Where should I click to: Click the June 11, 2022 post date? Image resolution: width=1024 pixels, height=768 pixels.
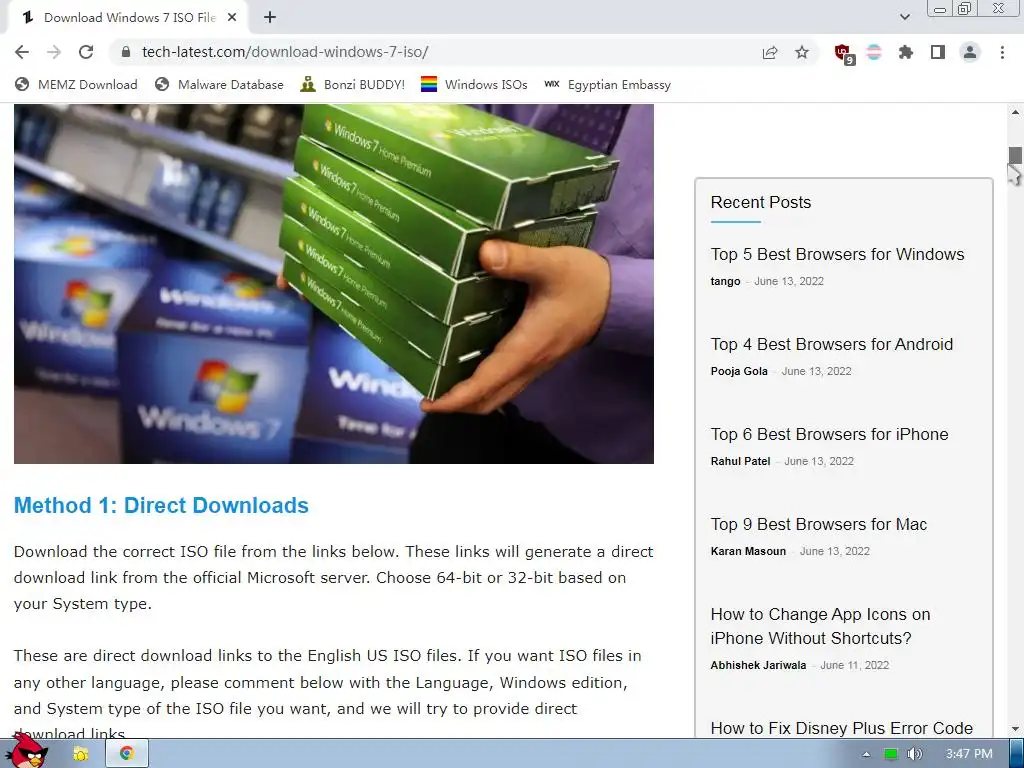point(854,665)
